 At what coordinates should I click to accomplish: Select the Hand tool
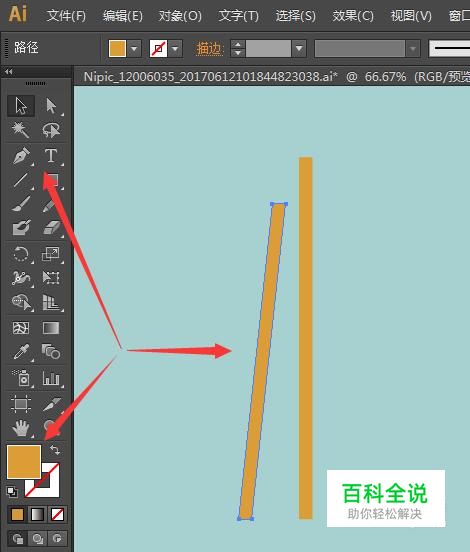coord(21,428)
